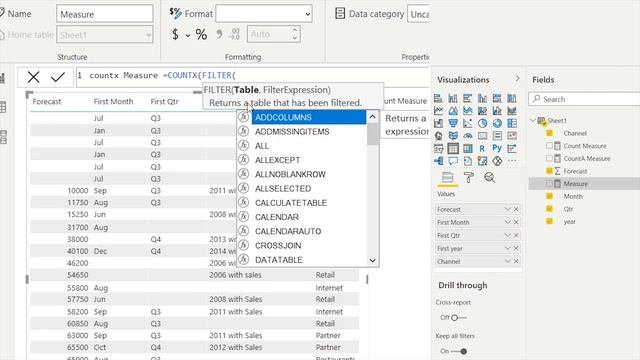Insert a treemap visual
This screenshot has width=640, height=360.
(512, 123)
